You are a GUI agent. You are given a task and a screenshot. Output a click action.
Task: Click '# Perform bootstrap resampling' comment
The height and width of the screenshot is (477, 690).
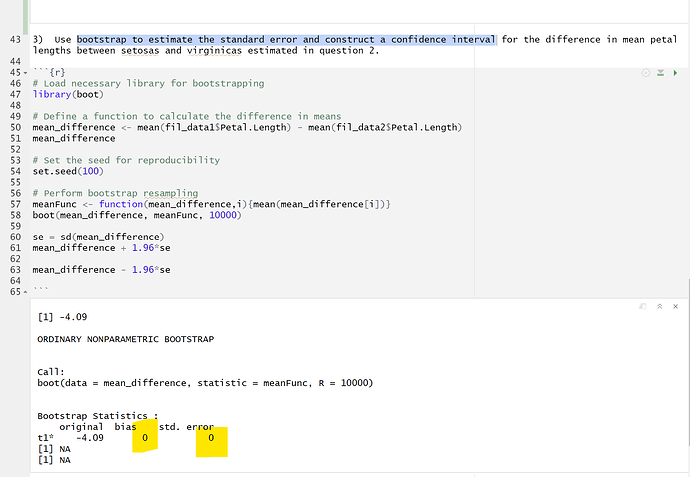point(115,193)
